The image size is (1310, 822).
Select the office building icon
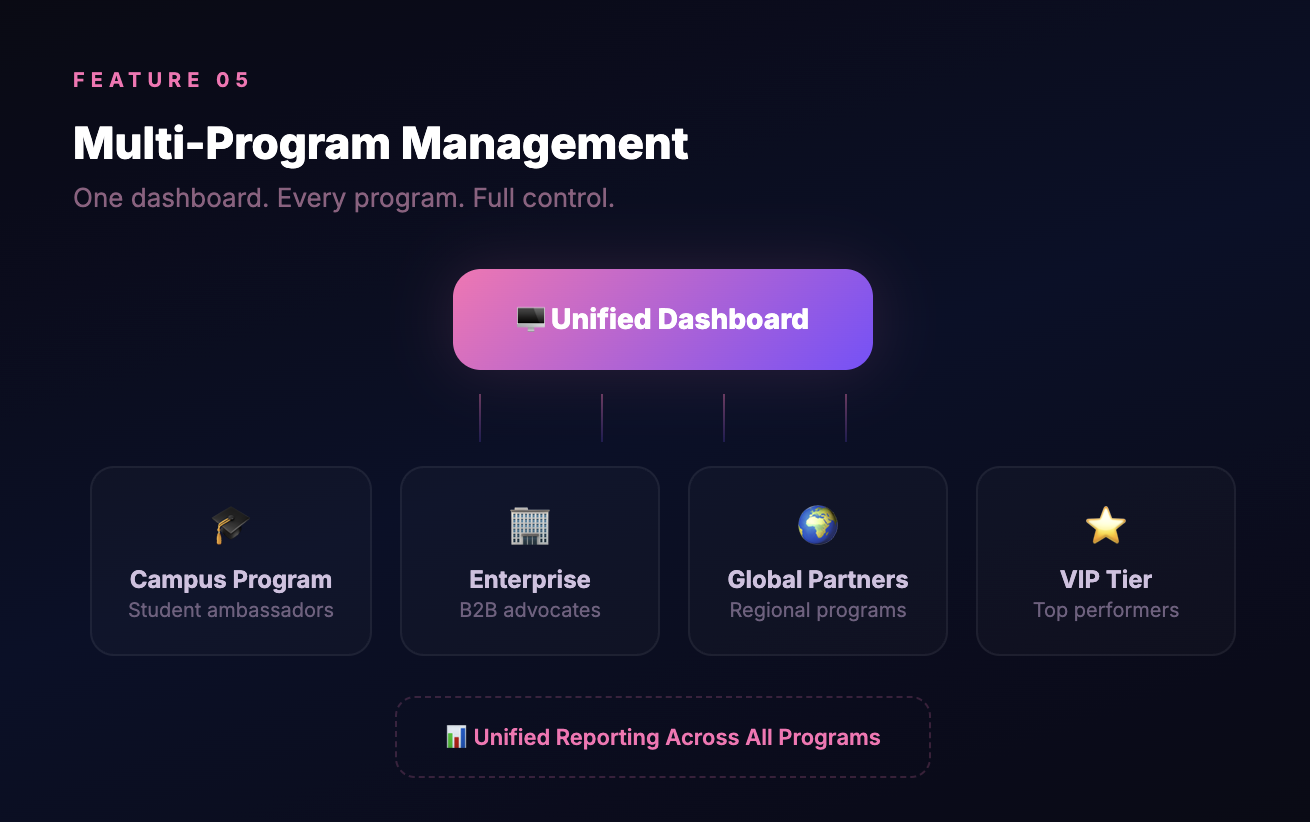coord(530,525)
